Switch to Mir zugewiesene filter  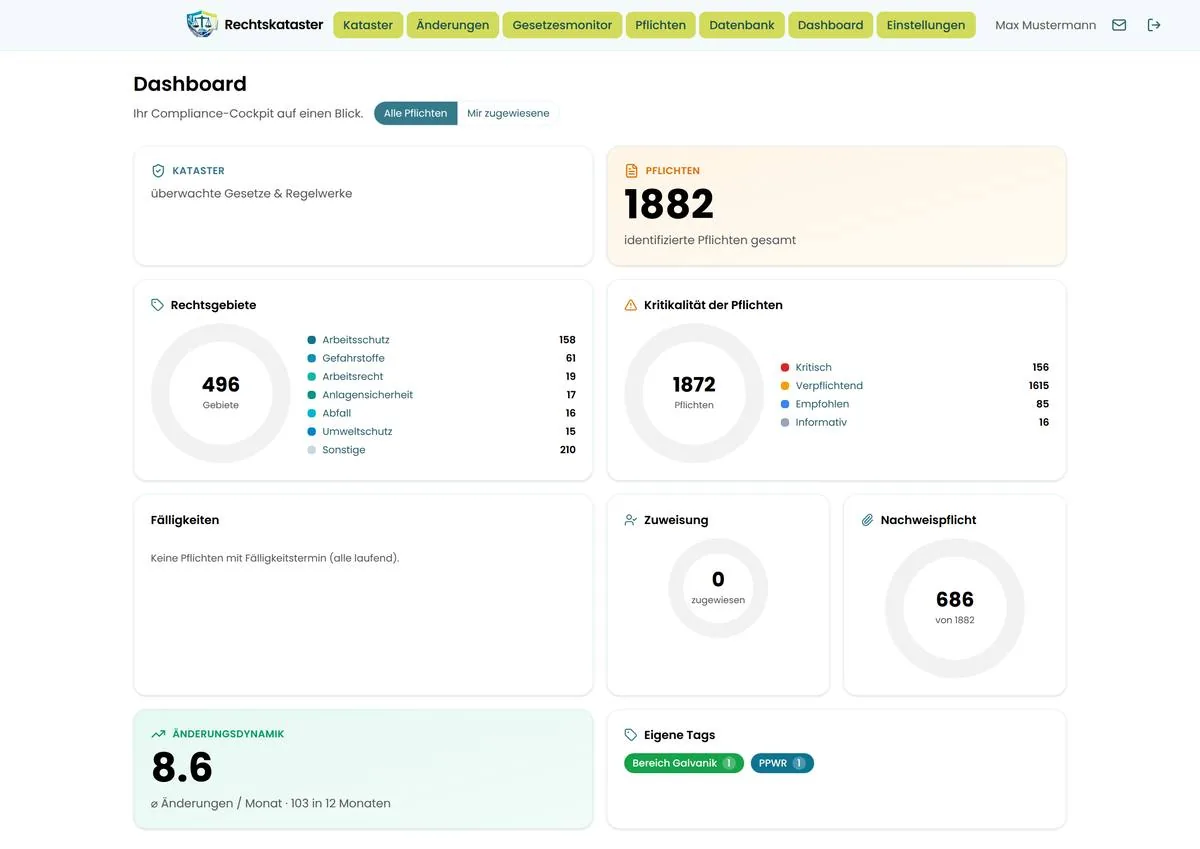point(508,113)
